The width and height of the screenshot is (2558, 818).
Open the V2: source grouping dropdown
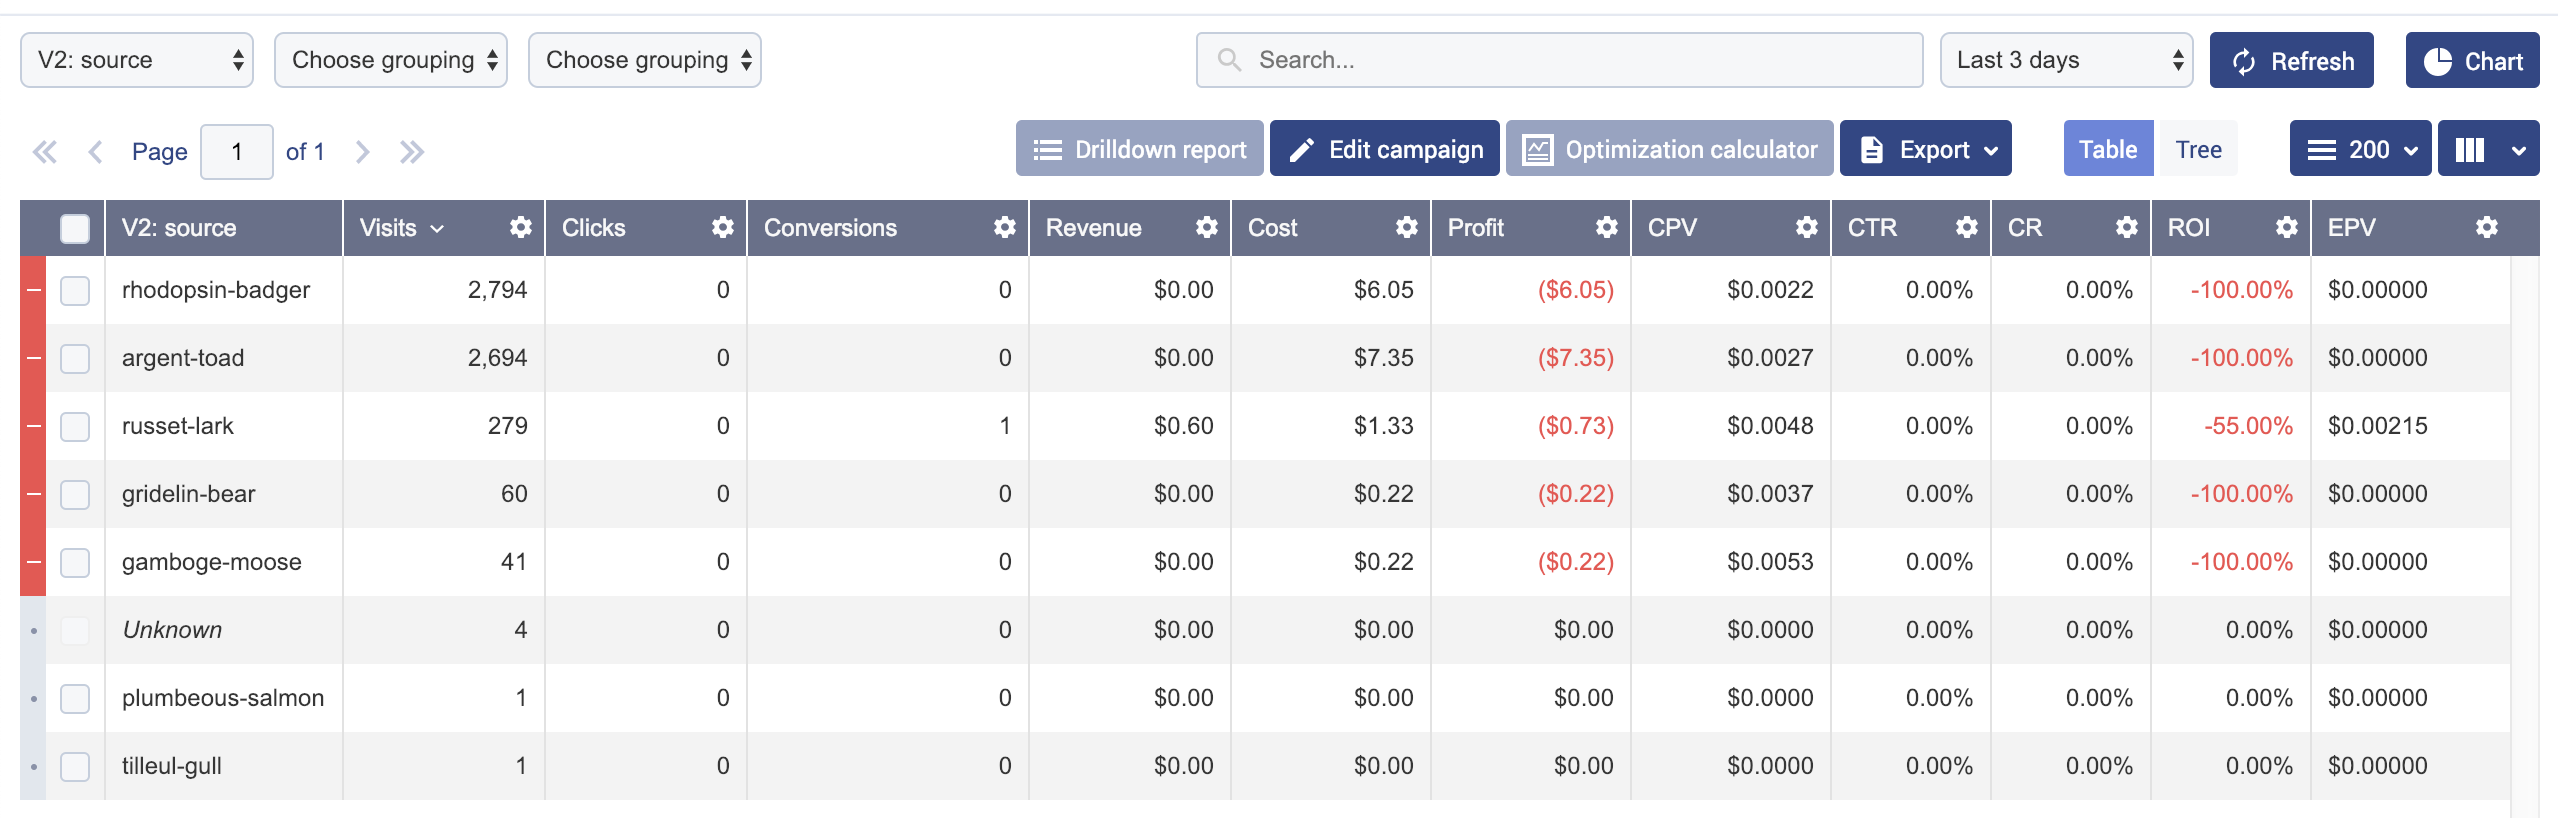tap(137, 60)
